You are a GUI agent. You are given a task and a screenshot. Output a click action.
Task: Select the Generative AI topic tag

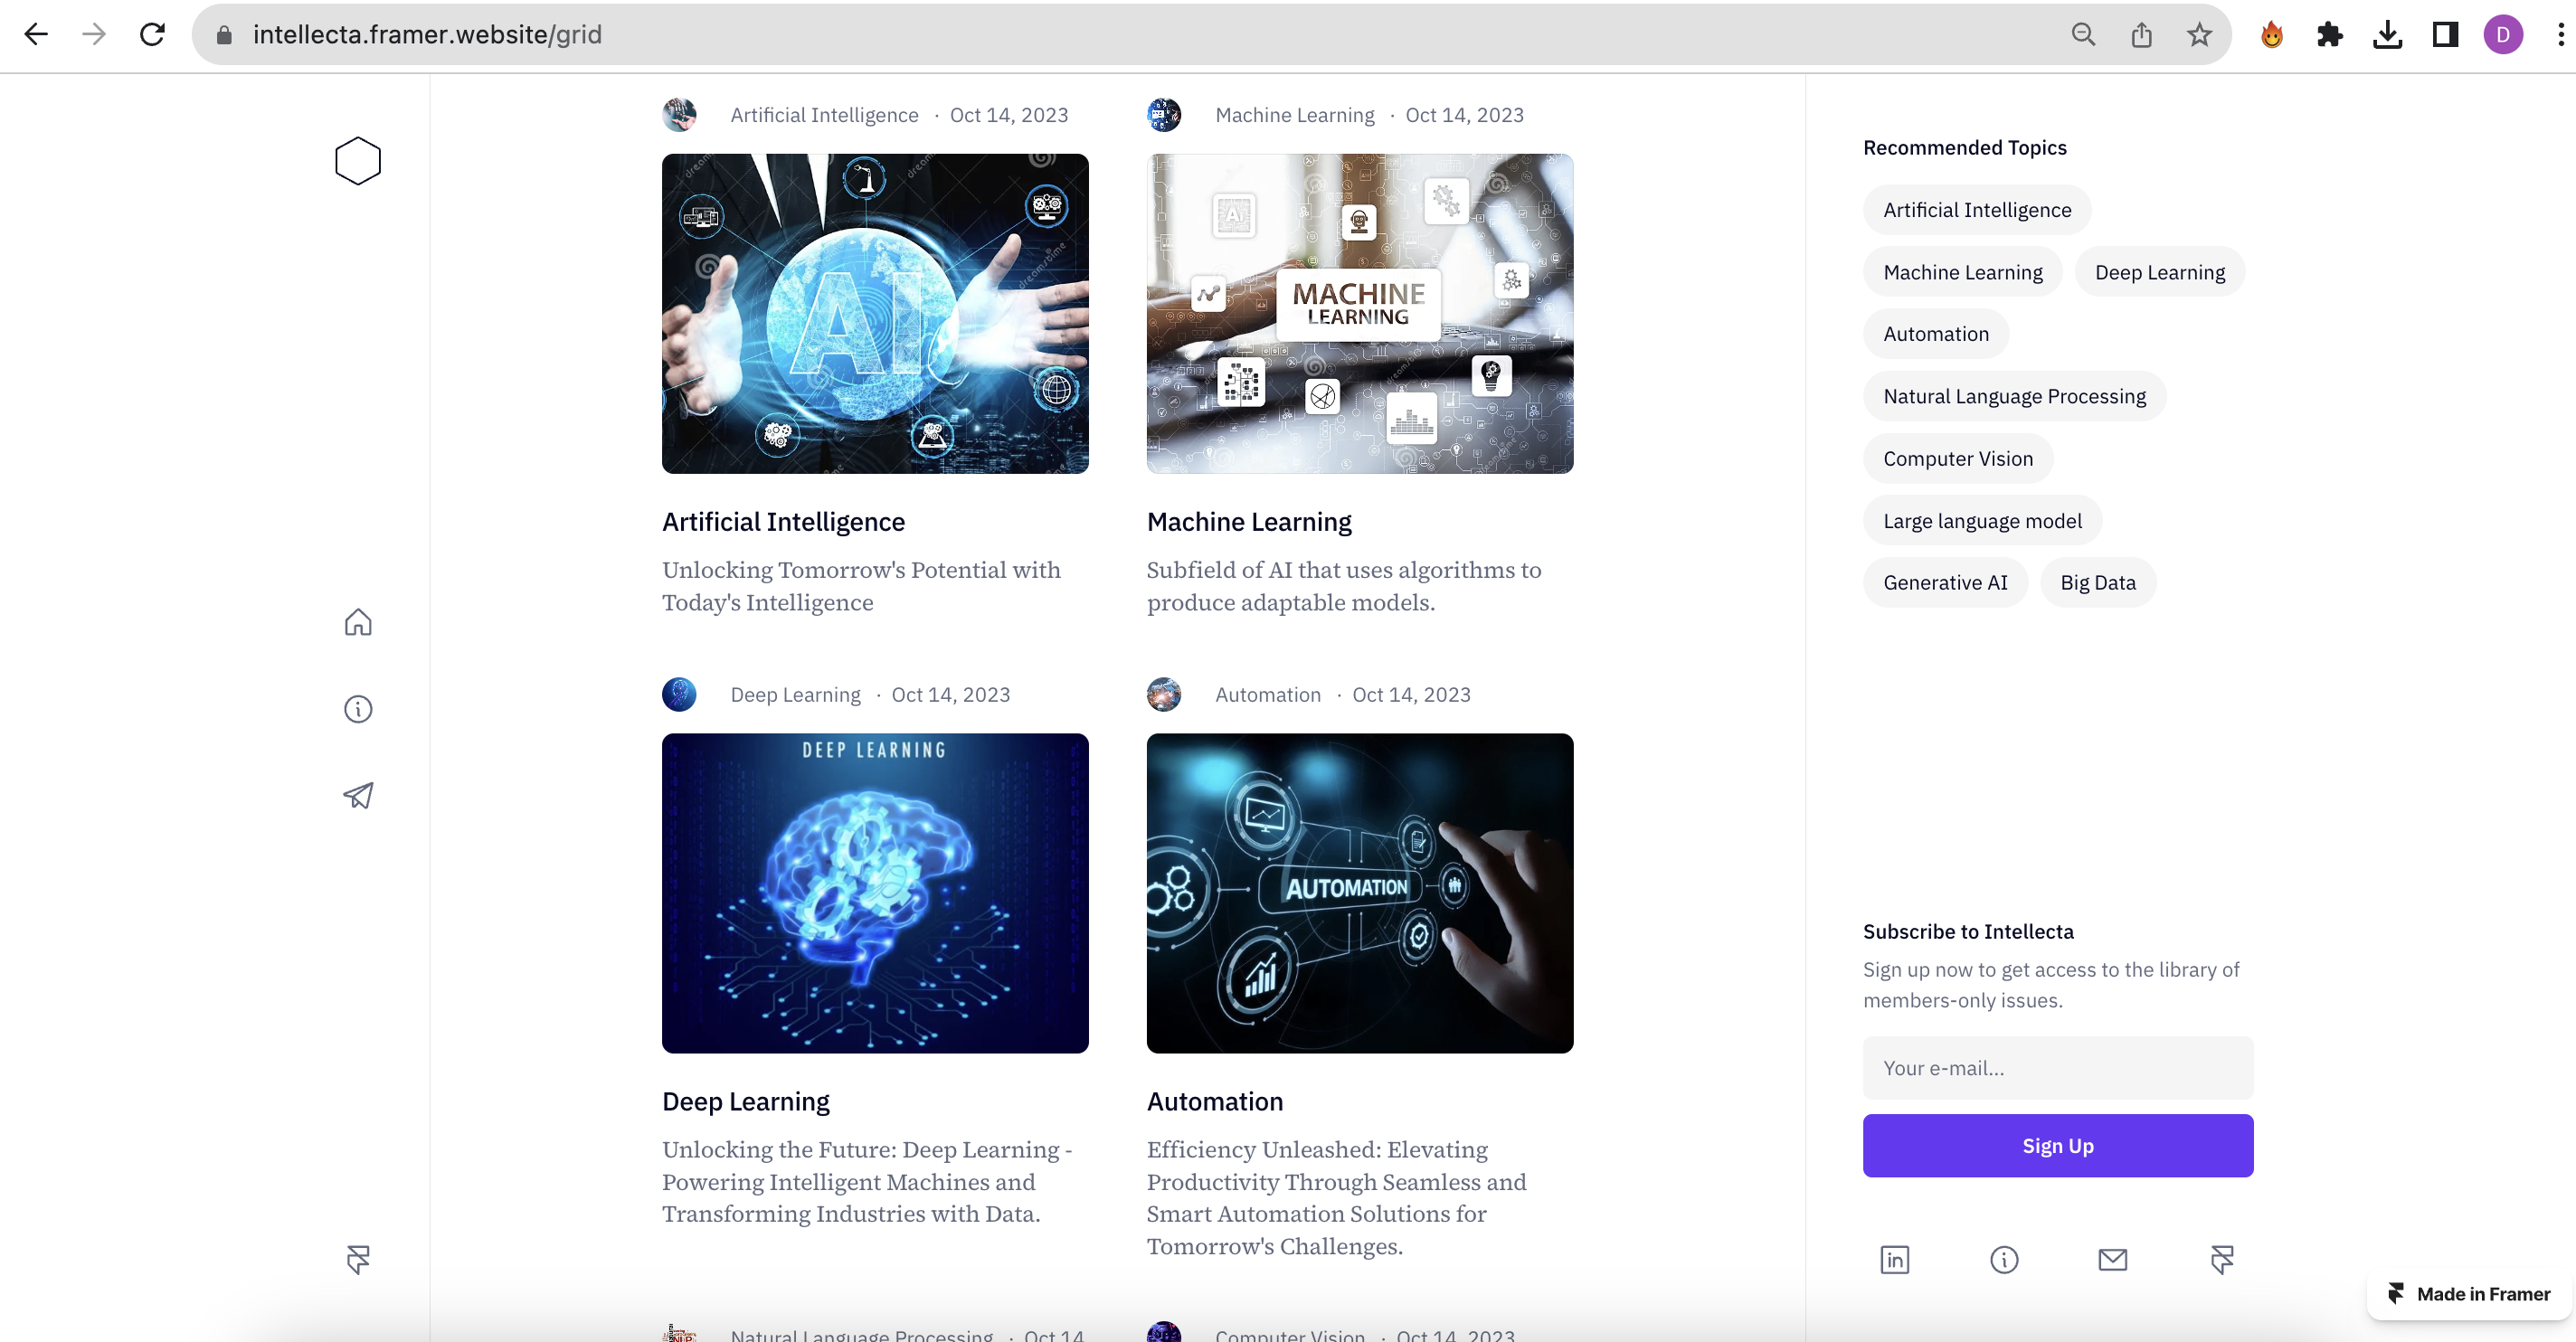pyautogui.click(x=1944, y=582)
